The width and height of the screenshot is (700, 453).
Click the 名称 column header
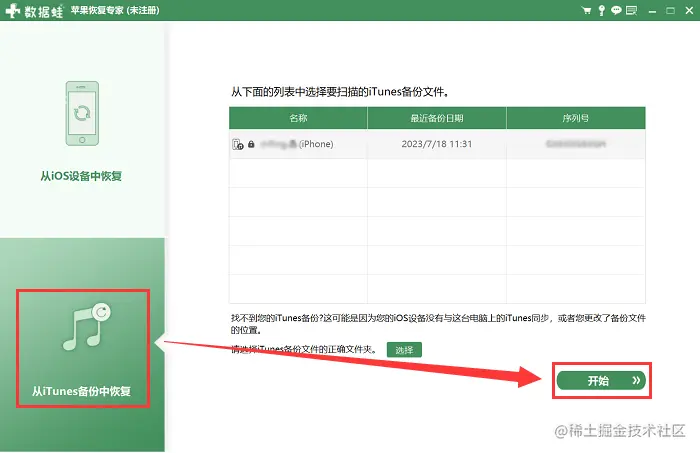coord(298,118)
